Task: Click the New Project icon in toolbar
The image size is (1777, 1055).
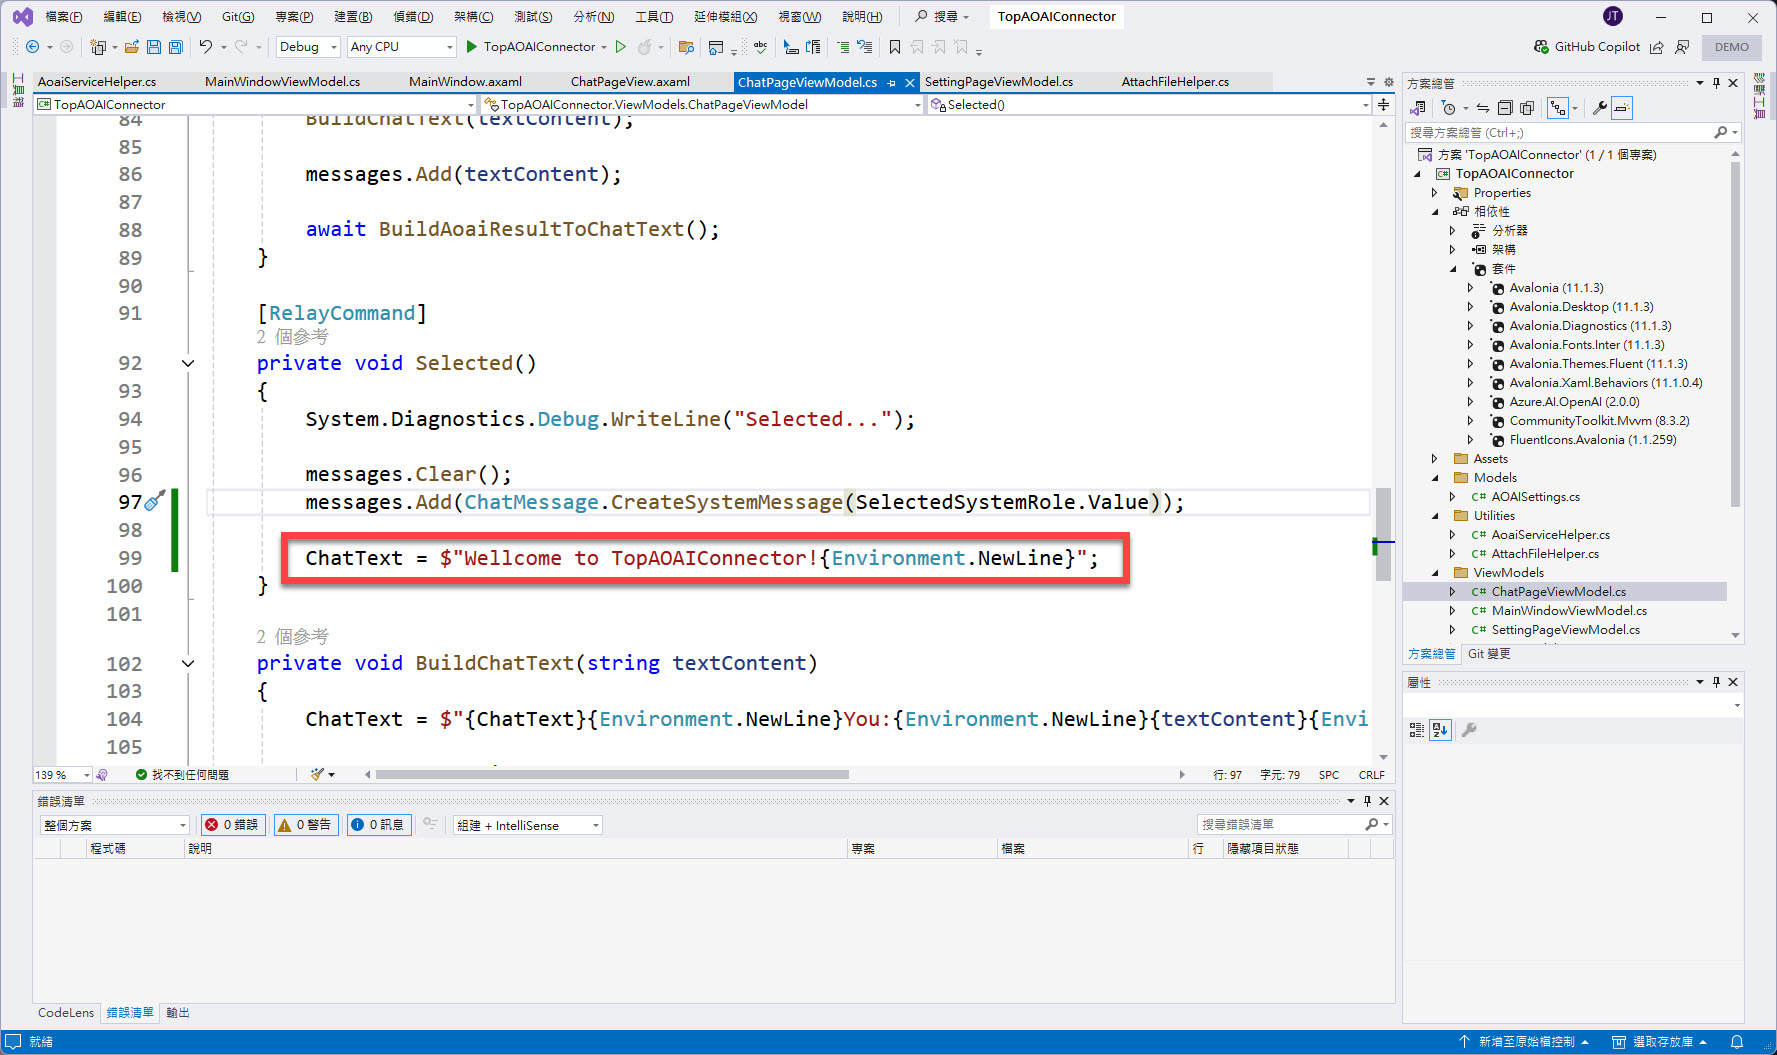Action: tap(98, 47)
